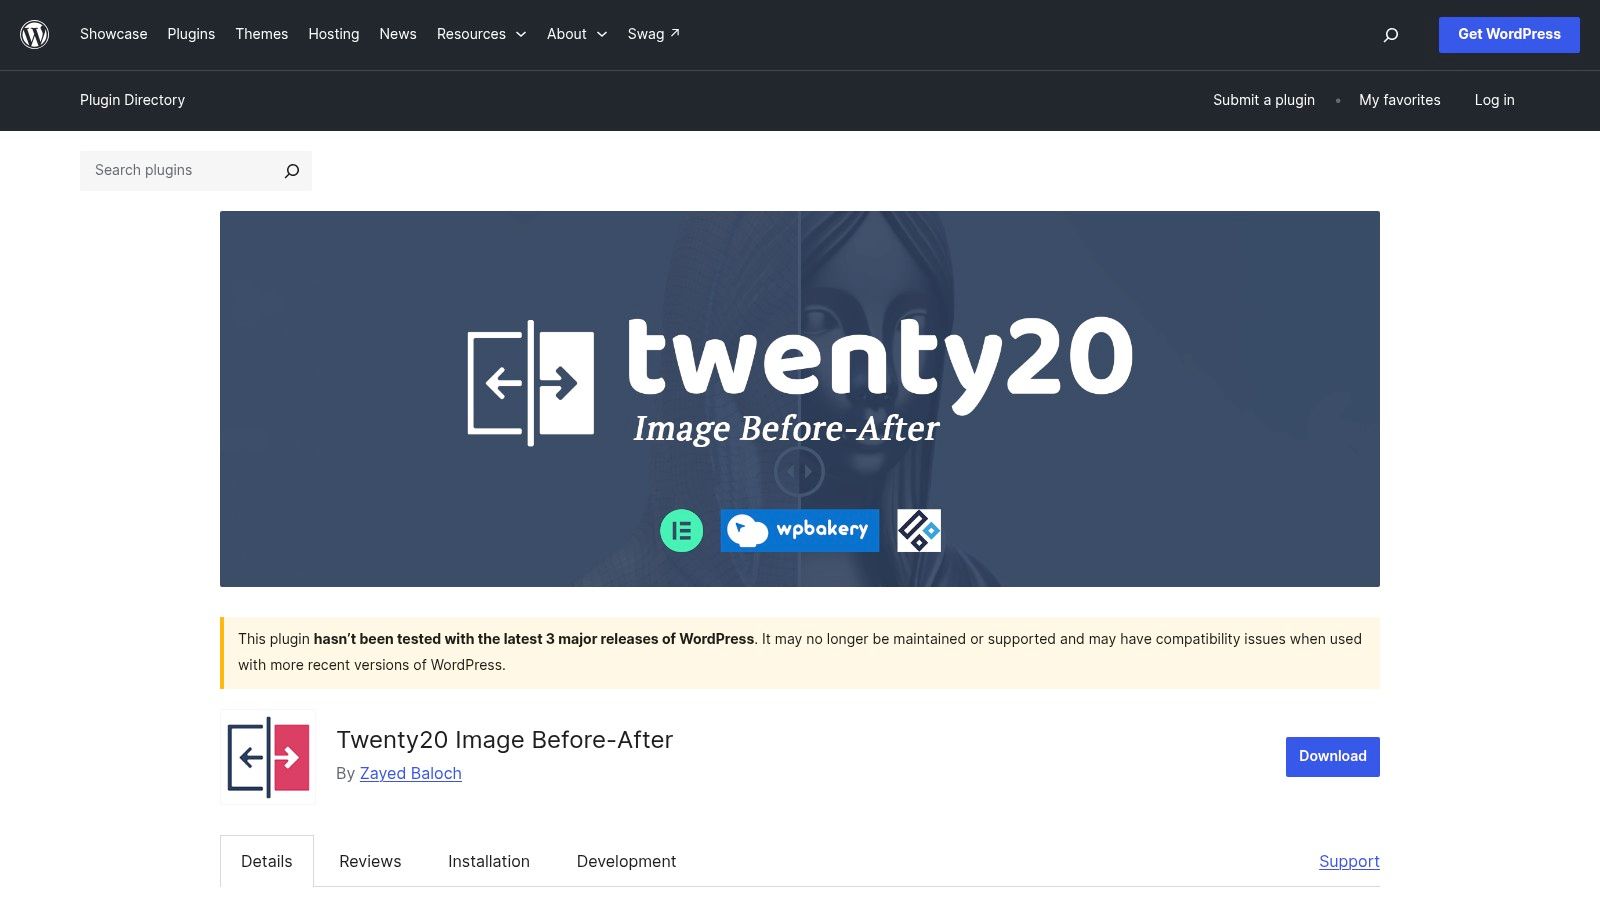Download the Twenty20 plugin
Viewport: 1600px width, 900px height.
(x=1333, y=757)
